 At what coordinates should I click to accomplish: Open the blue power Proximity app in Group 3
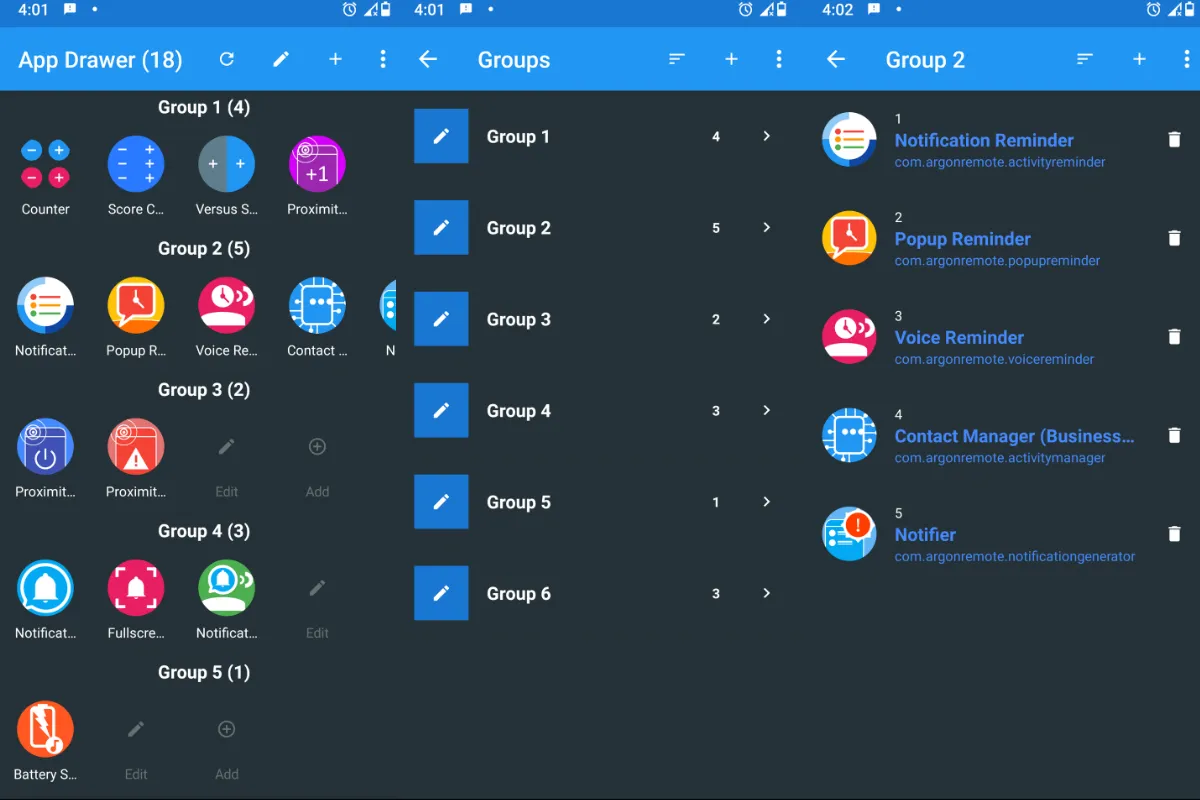[x=45, y=447]
